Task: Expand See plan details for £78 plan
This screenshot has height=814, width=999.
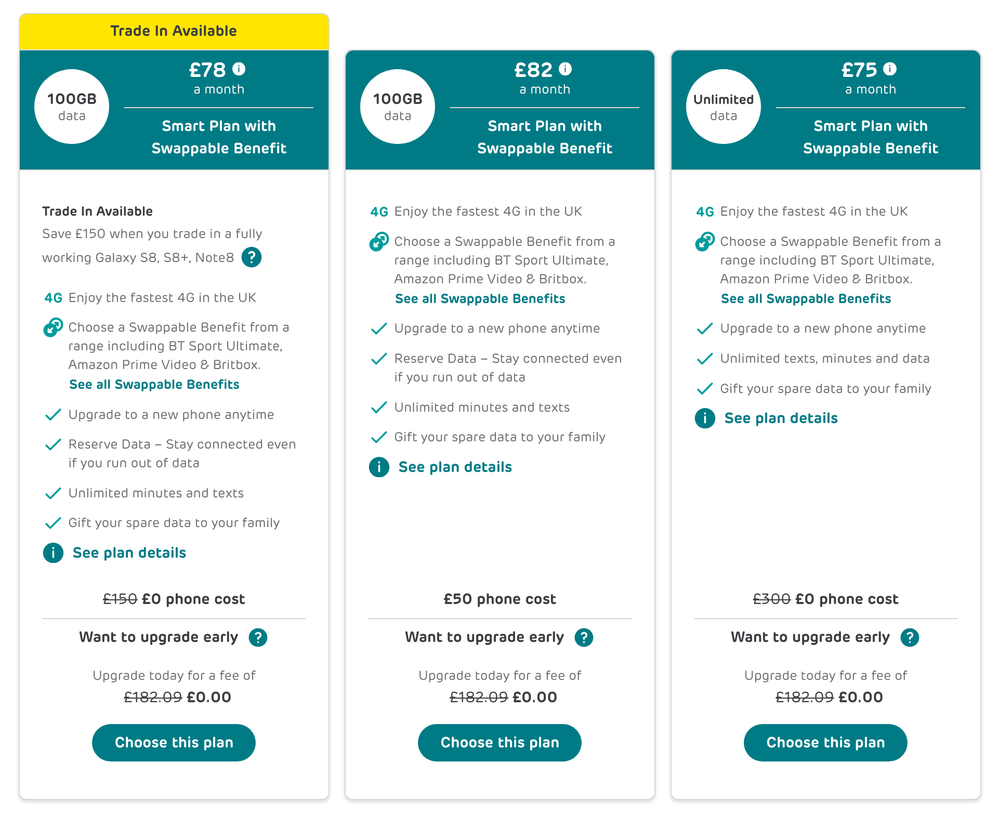Action: [129, 553]
